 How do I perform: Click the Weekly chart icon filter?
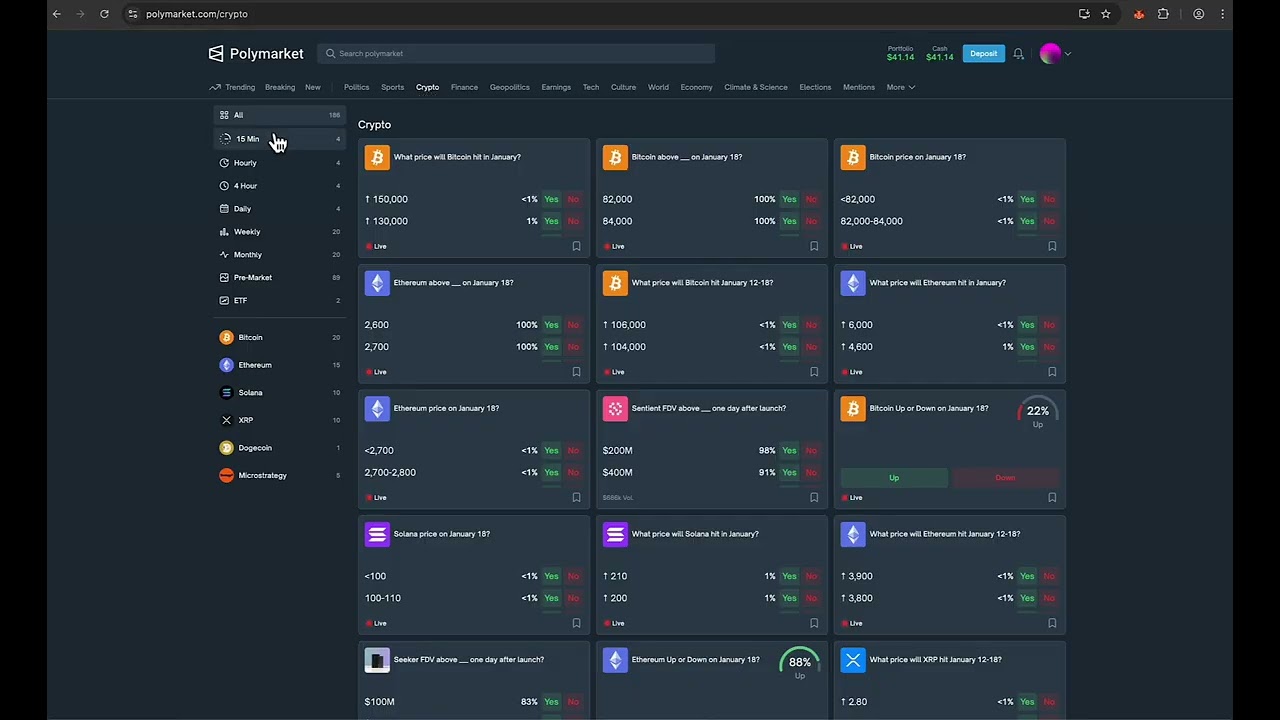[224, 232]
